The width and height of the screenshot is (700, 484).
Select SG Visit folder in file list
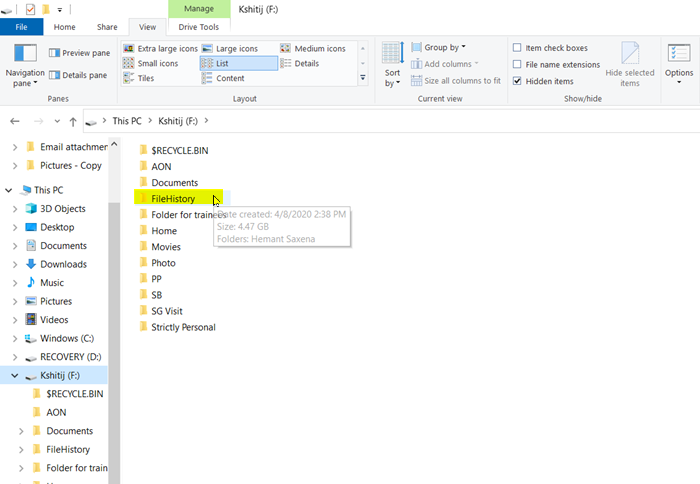pyautogui.click(x=161, y=311)
